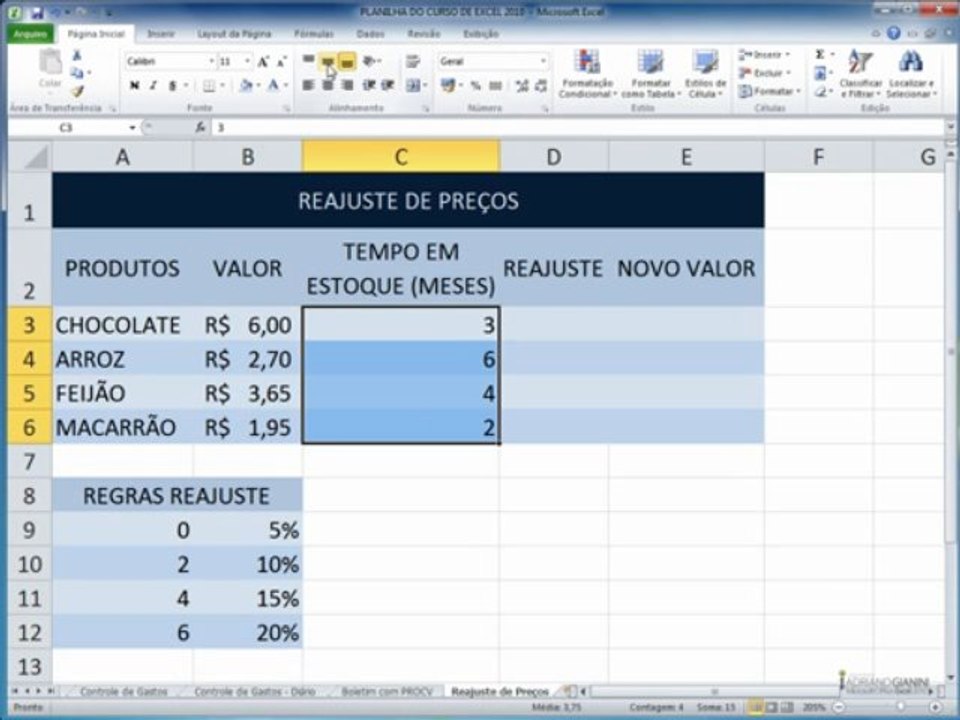Zoom out with the minus button

coord(839,708)
